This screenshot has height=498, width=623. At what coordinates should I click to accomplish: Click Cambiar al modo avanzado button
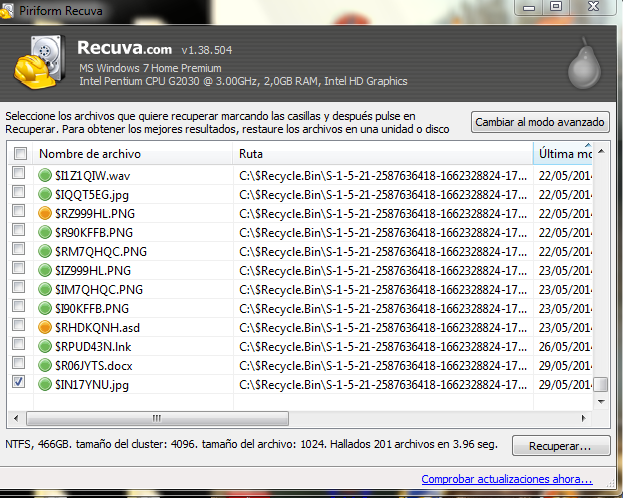540,122
